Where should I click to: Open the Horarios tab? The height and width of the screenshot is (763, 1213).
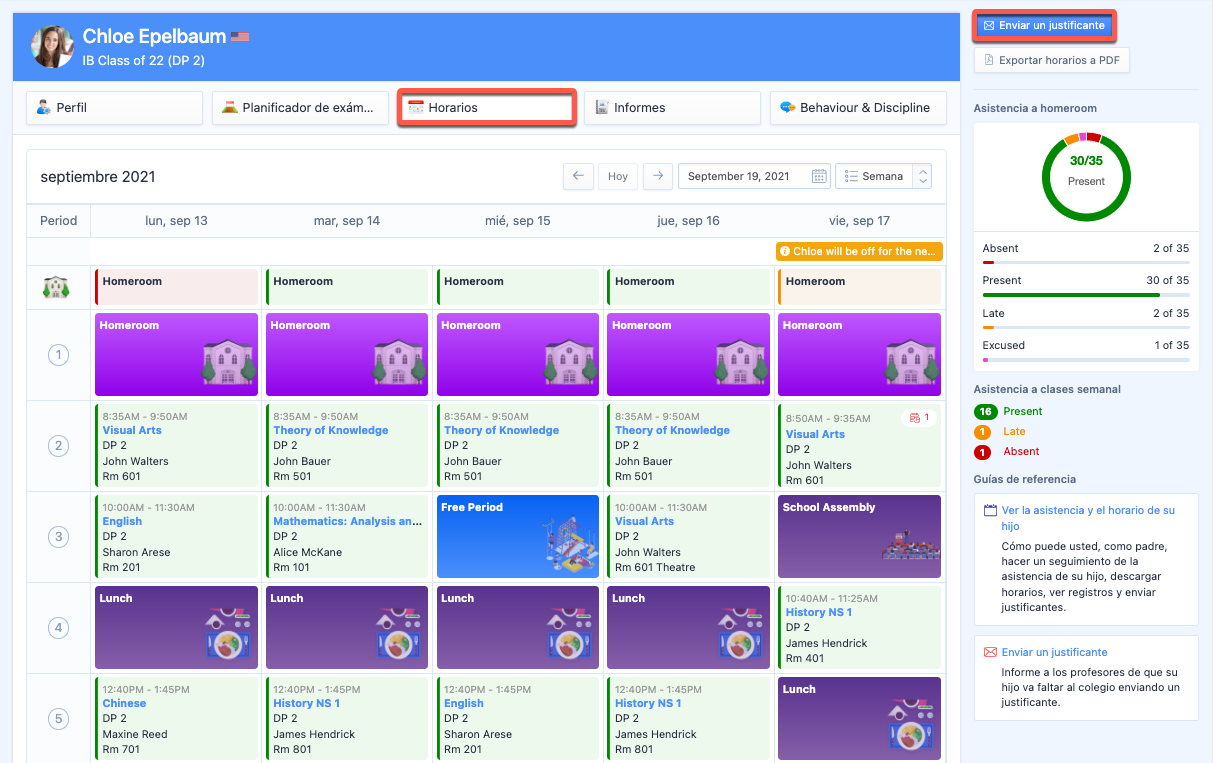pos(486,108)
